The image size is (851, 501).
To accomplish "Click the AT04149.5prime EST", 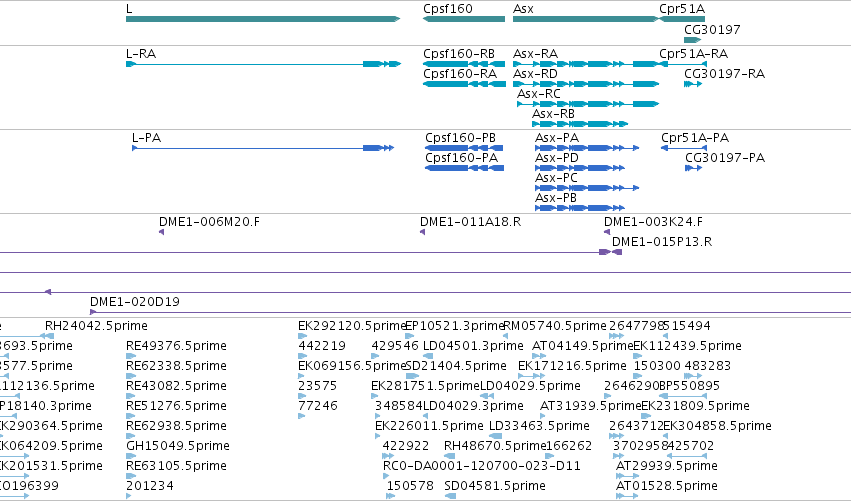I will coord(583,346).
